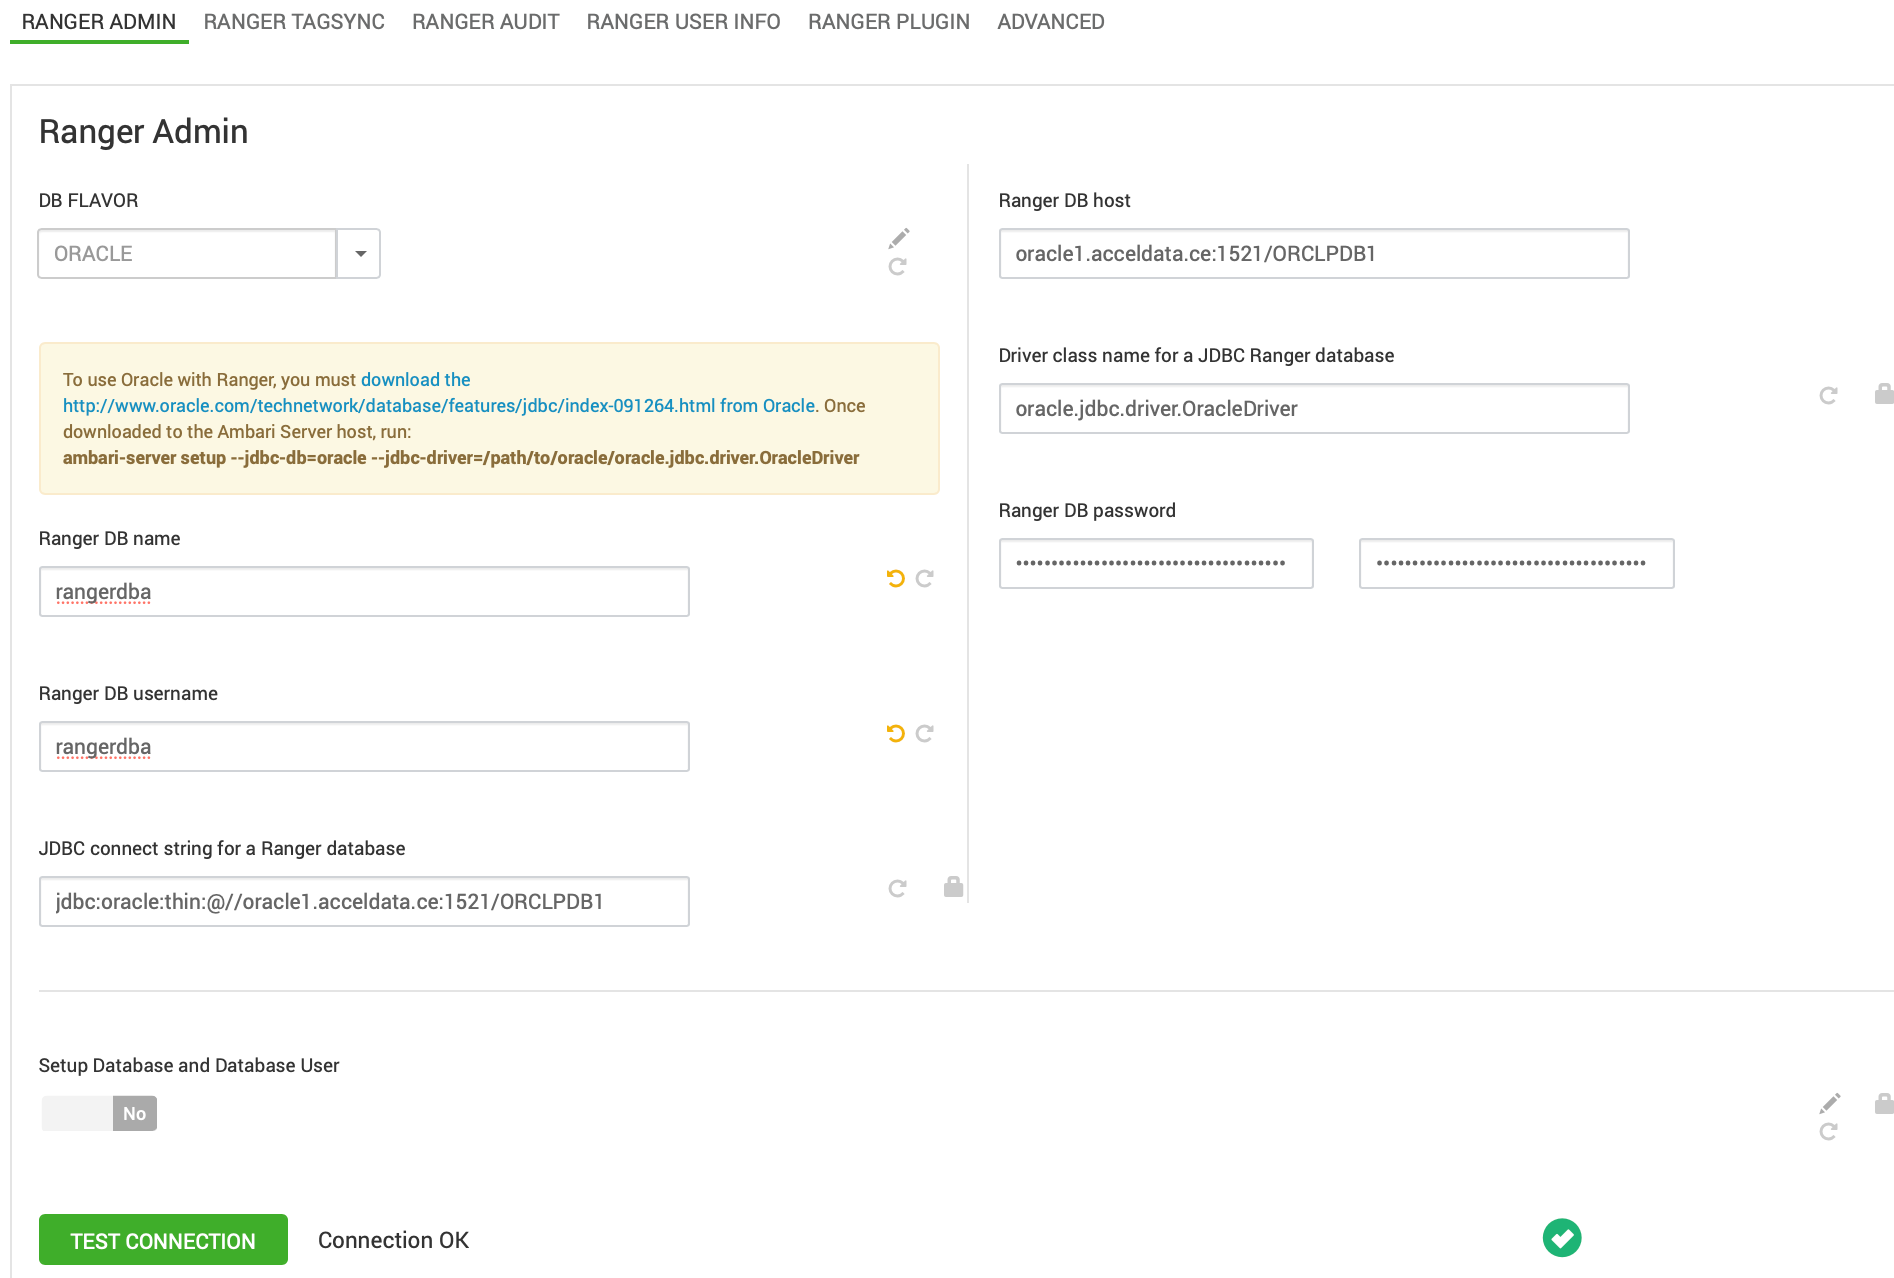The image size is (1894, 1278).
Task: Open the Oracle JDBC driver download link
Action: click(438, 406)
